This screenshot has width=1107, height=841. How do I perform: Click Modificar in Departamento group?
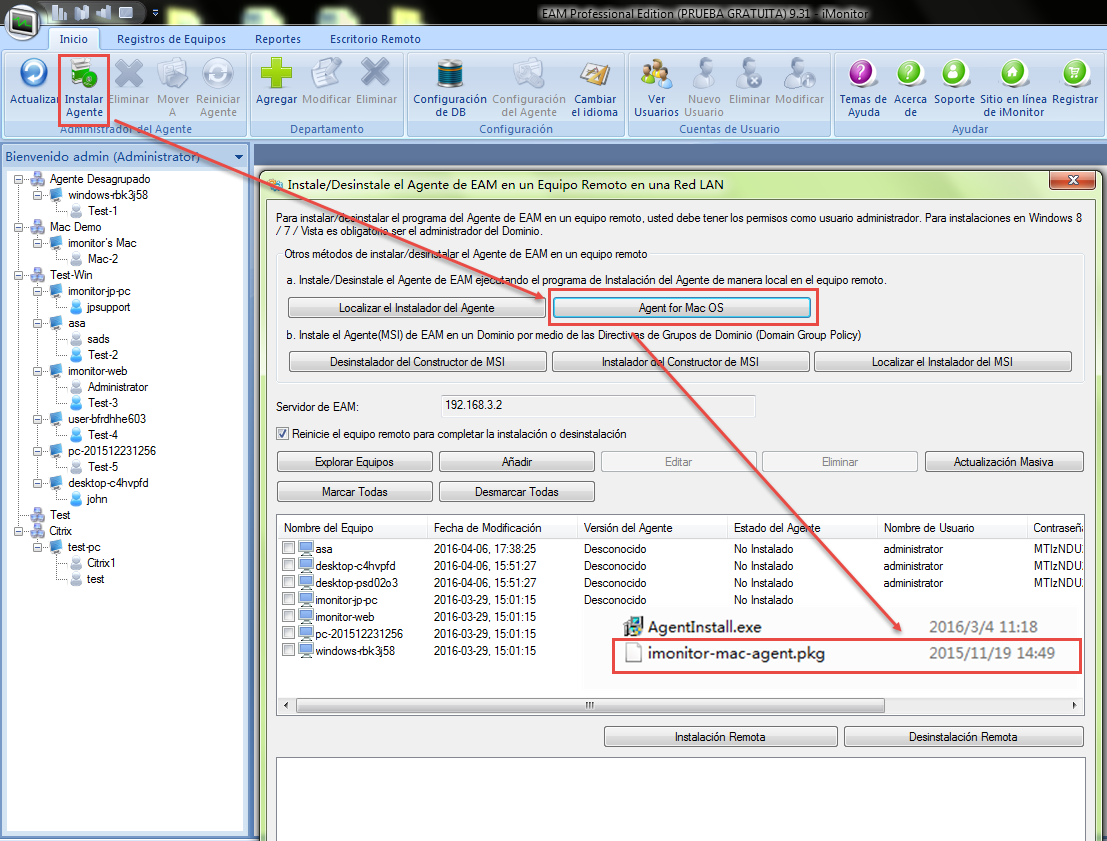[326, 81]
